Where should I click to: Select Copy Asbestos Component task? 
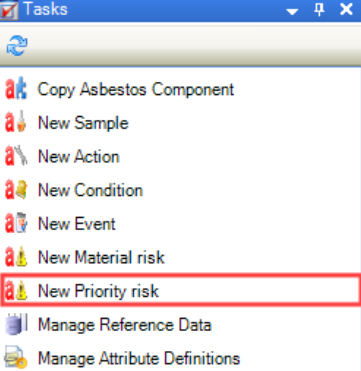[x=136, y=89]
